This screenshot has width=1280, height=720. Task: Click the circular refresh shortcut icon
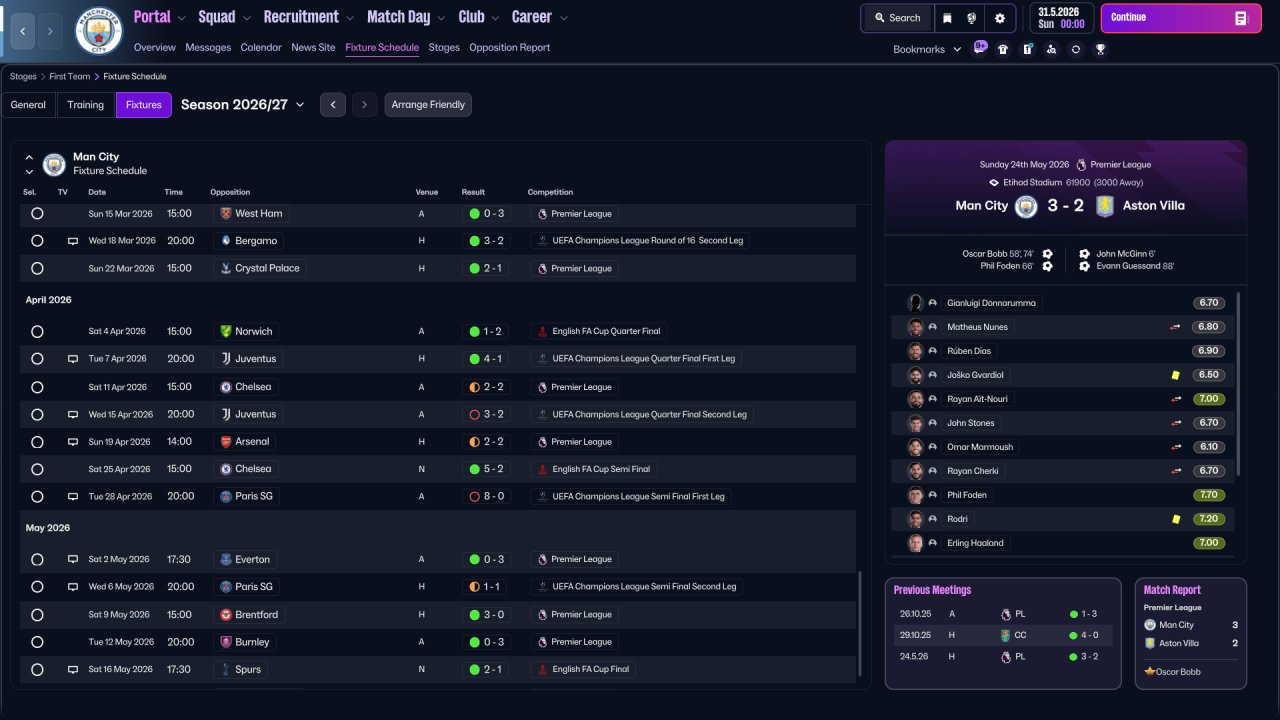(1076, 49)
